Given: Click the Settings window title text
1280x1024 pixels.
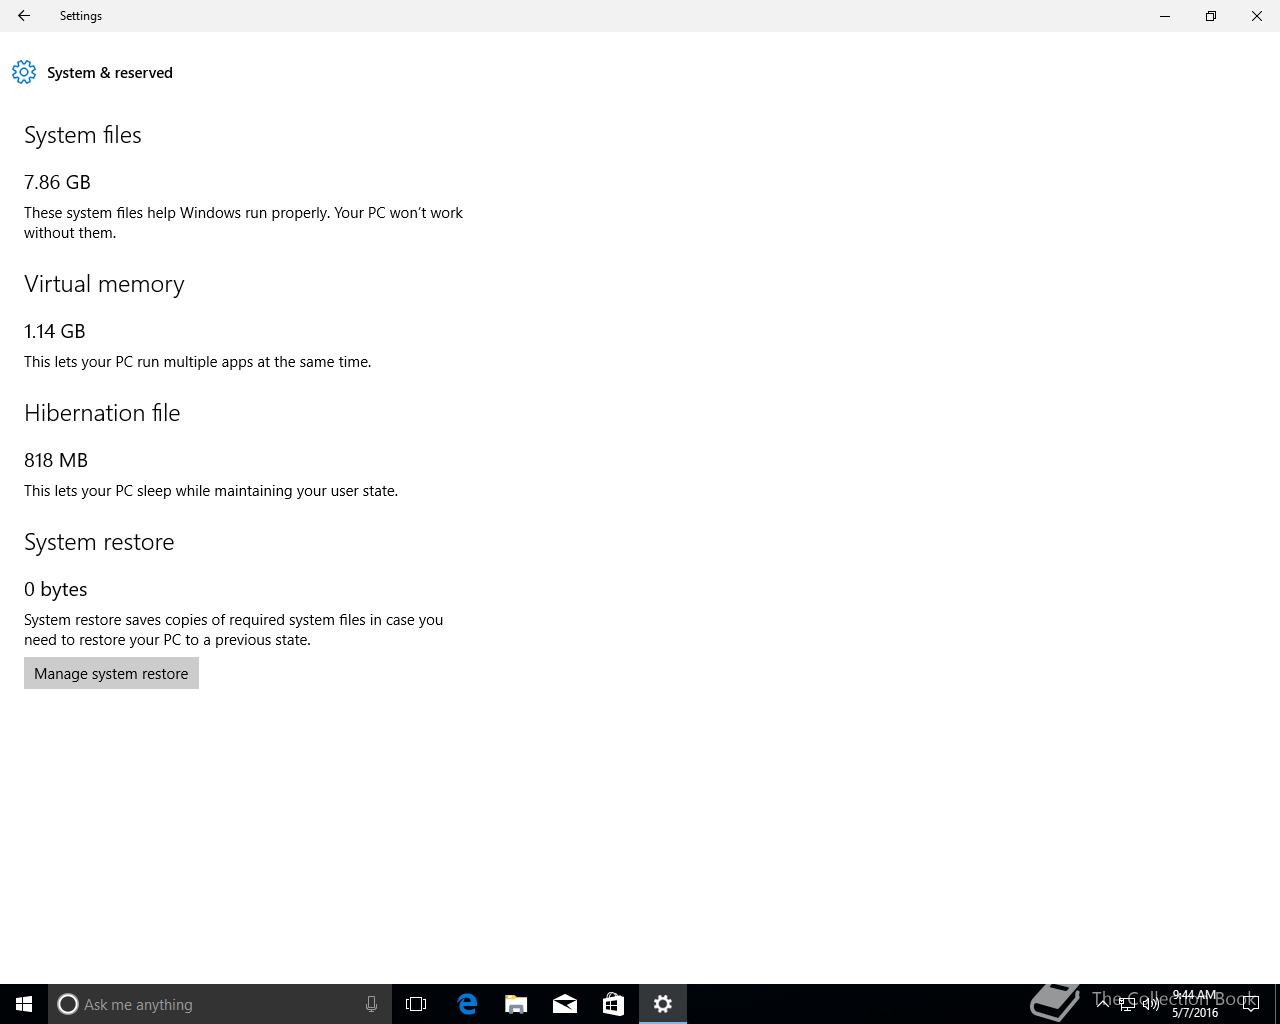Looking at the screenshot, I should pyautogui.click(x=81, y=16).
